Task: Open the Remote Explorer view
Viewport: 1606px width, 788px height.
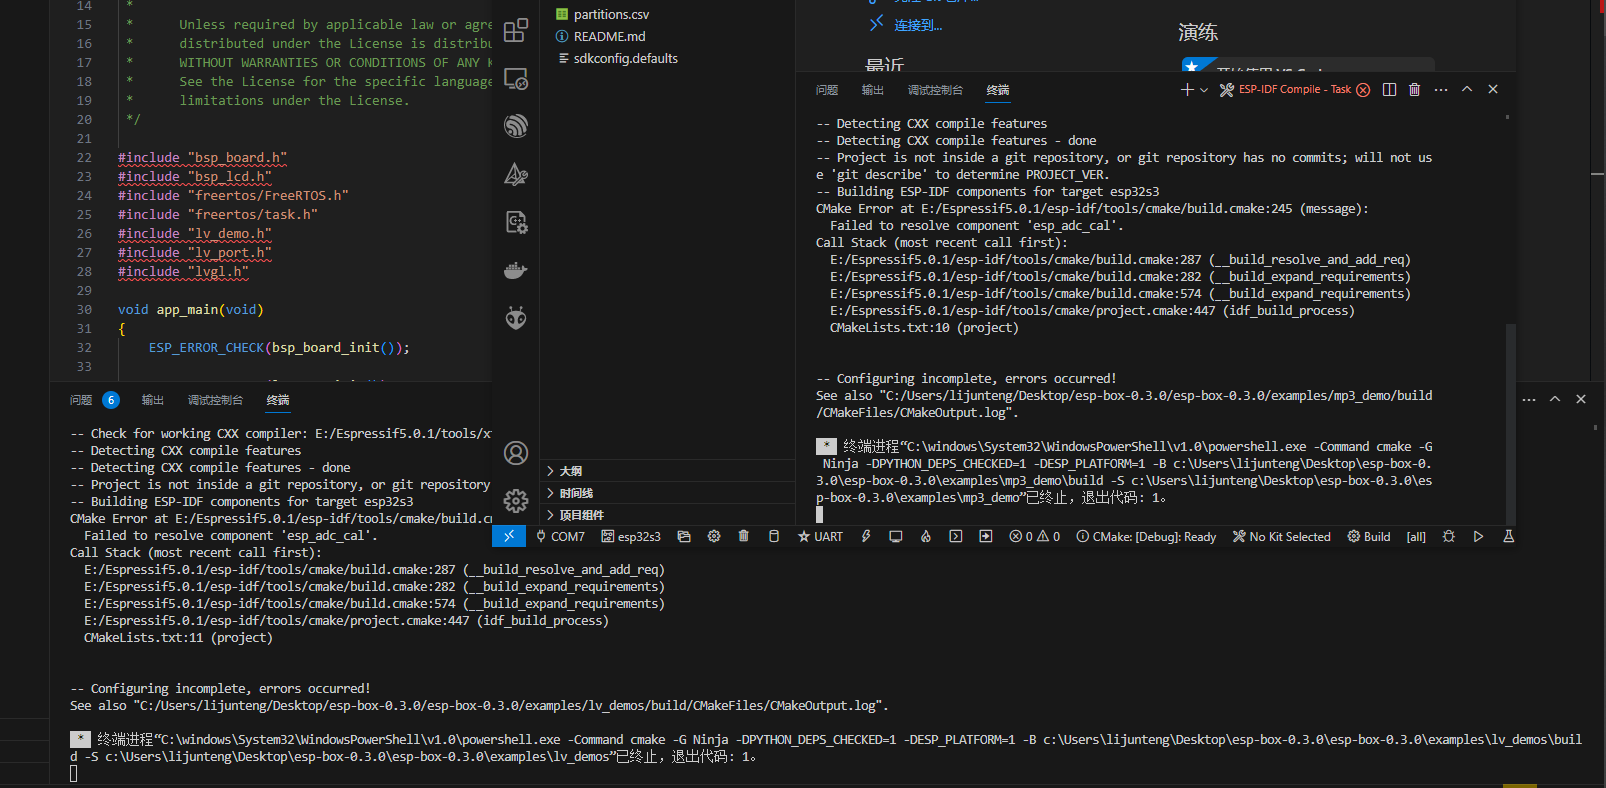Action: (x=516, y=78)
